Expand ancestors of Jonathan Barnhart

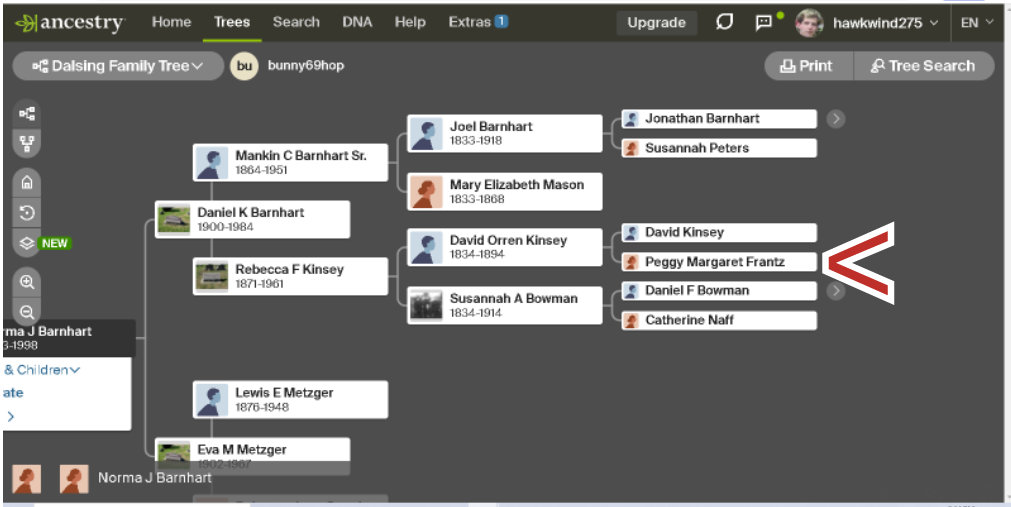836,119
